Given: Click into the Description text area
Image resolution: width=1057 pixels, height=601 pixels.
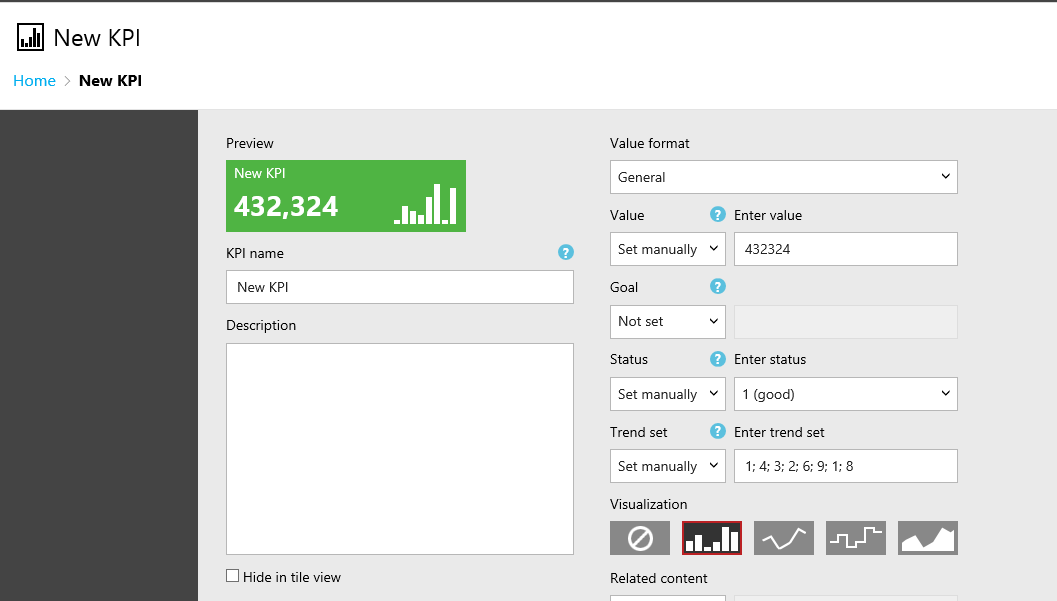Looking at the screenshot, I should tap(399, 448).
